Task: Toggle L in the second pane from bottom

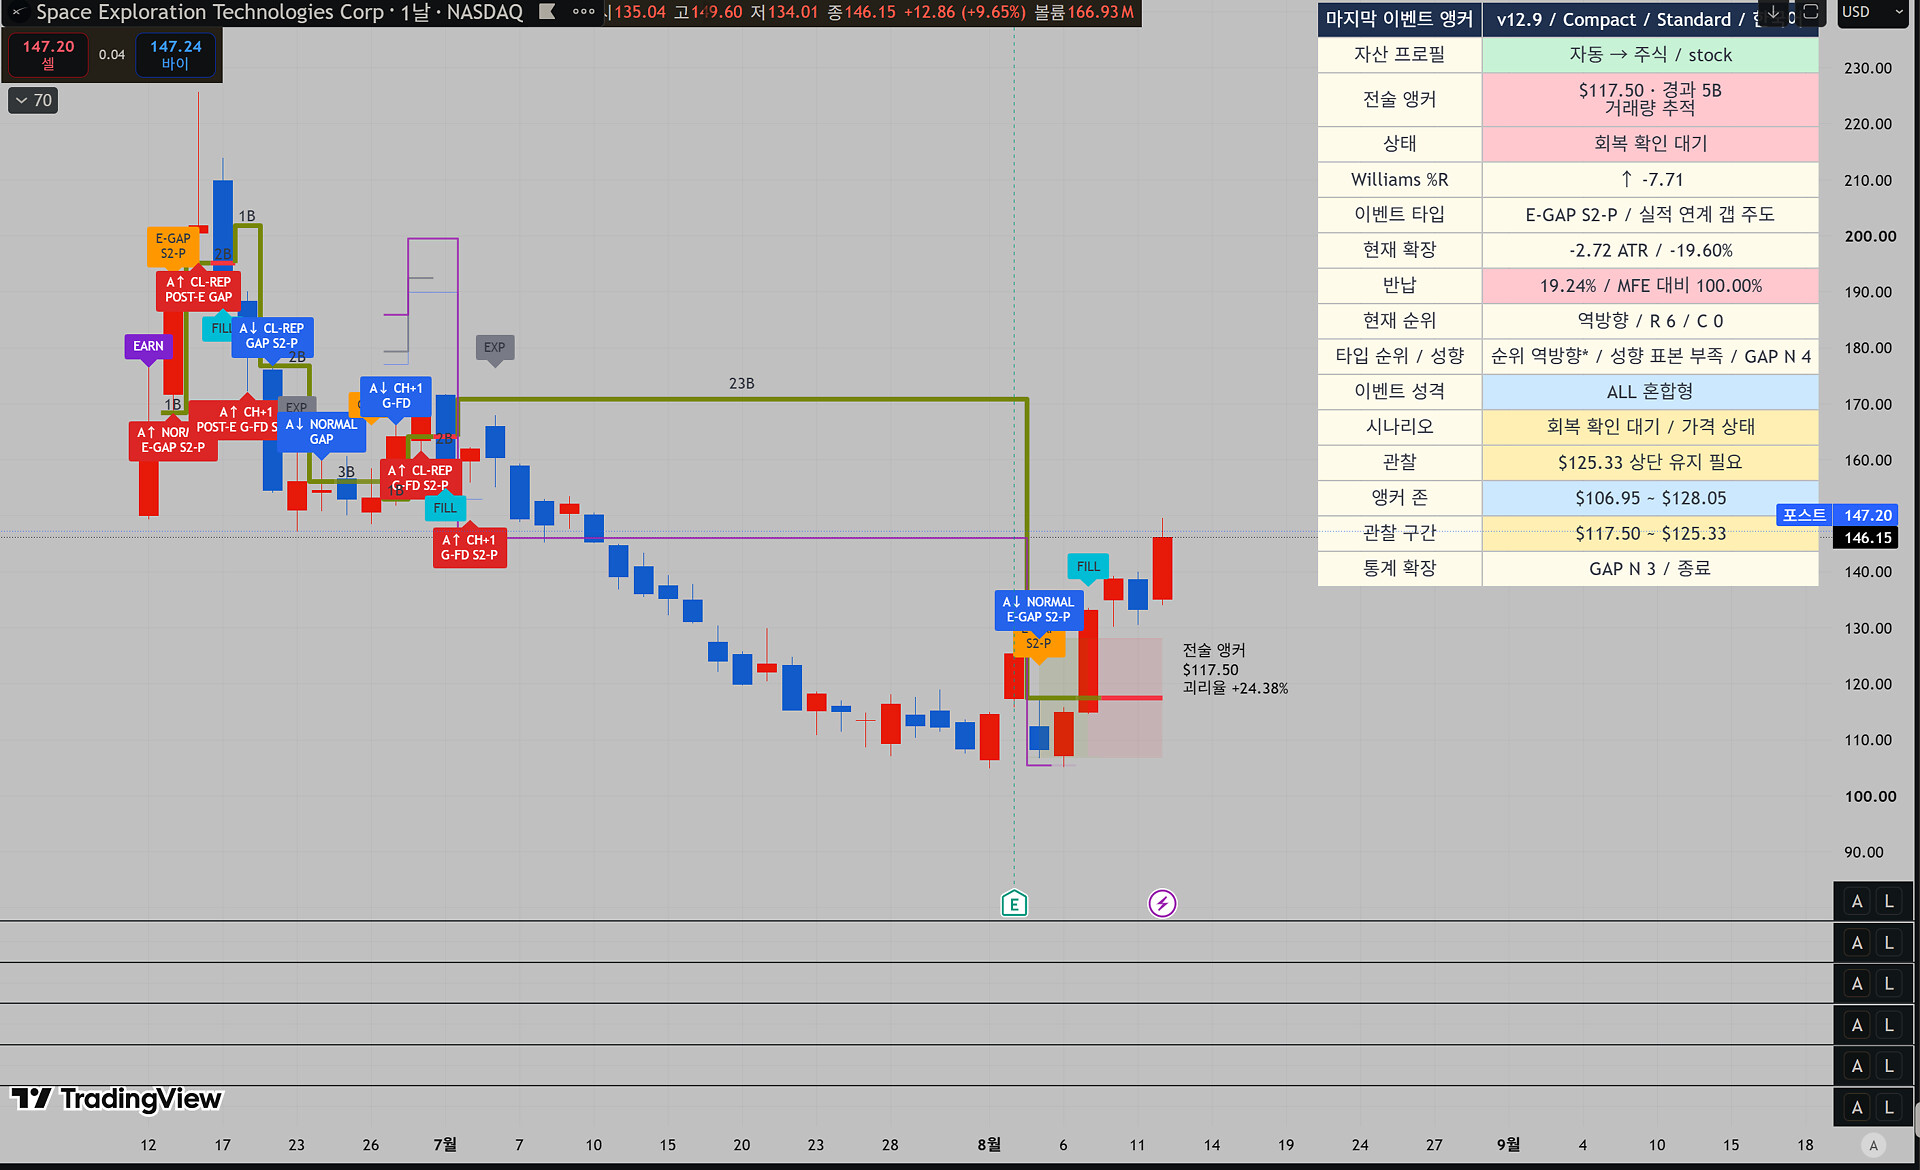Action: [x=1889, y=1066]
